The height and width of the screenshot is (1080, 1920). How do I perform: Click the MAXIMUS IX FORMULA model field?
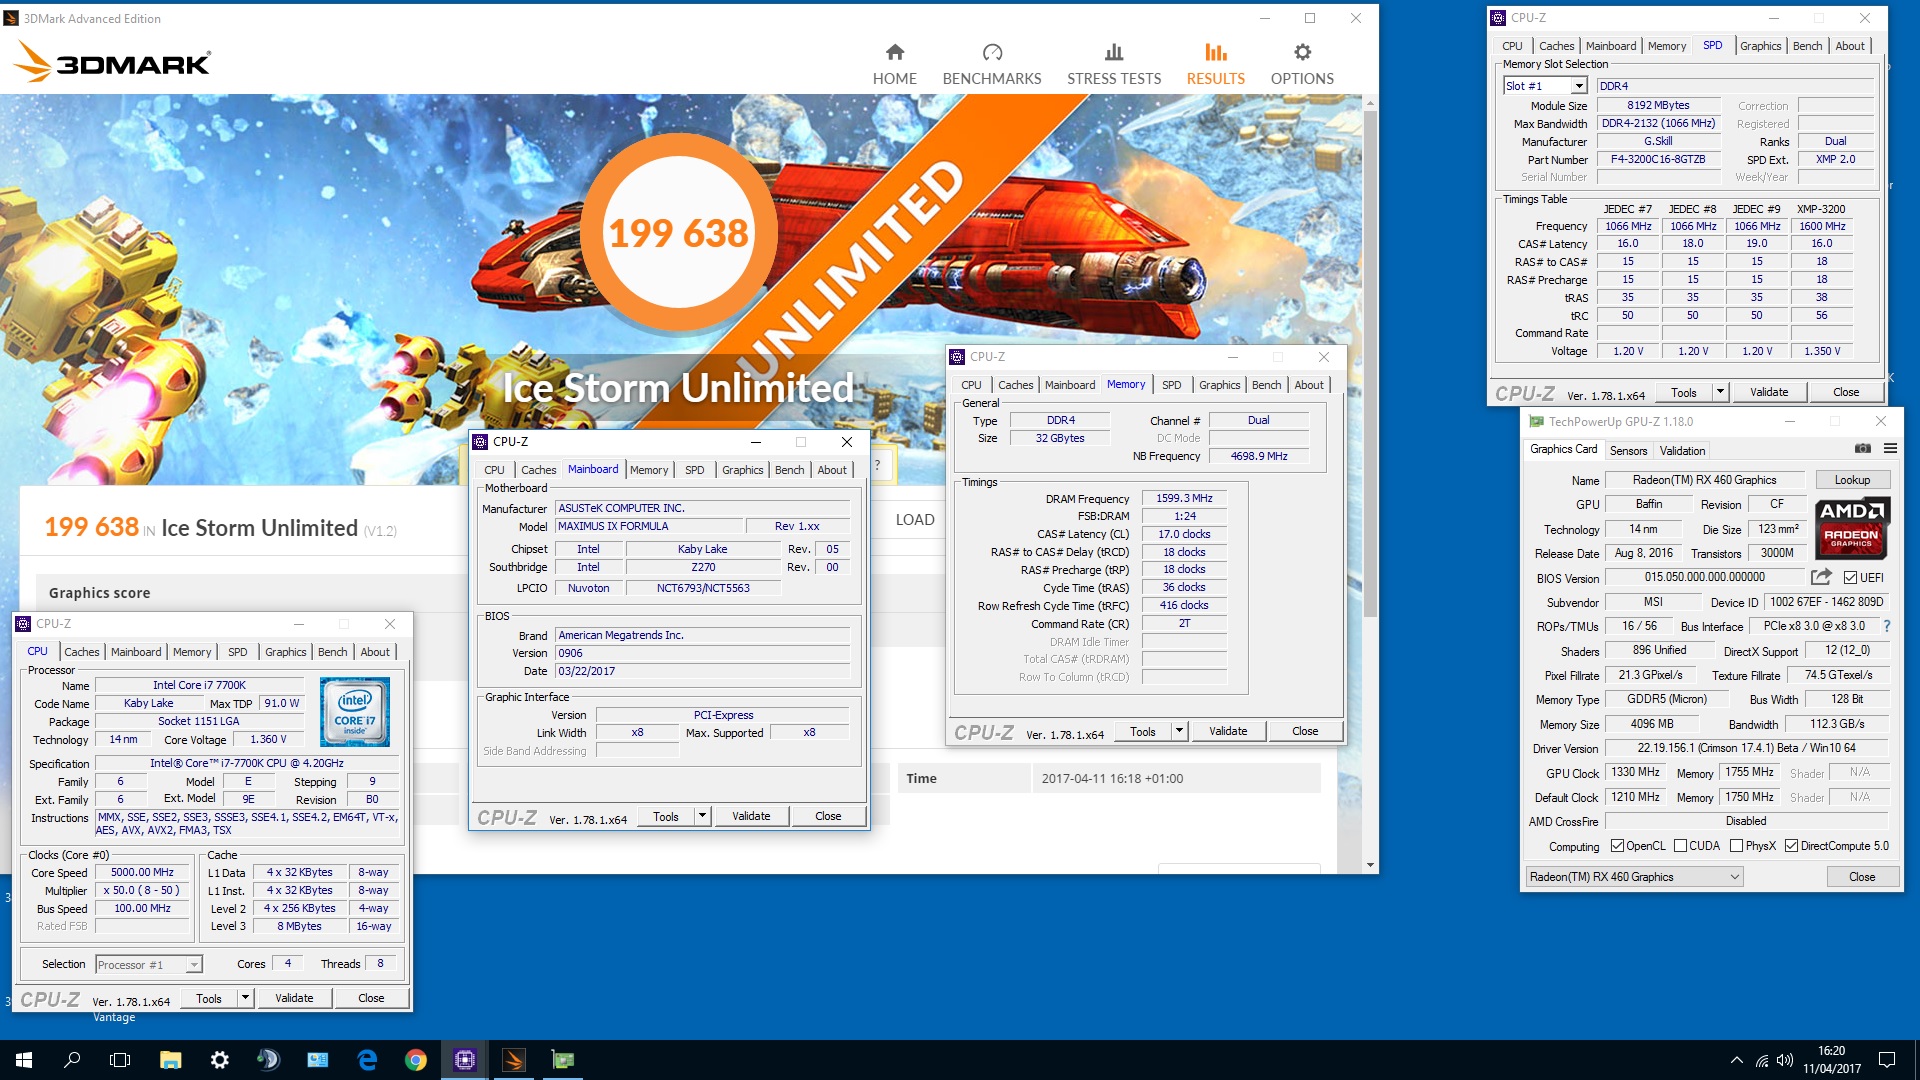(650, 526)
